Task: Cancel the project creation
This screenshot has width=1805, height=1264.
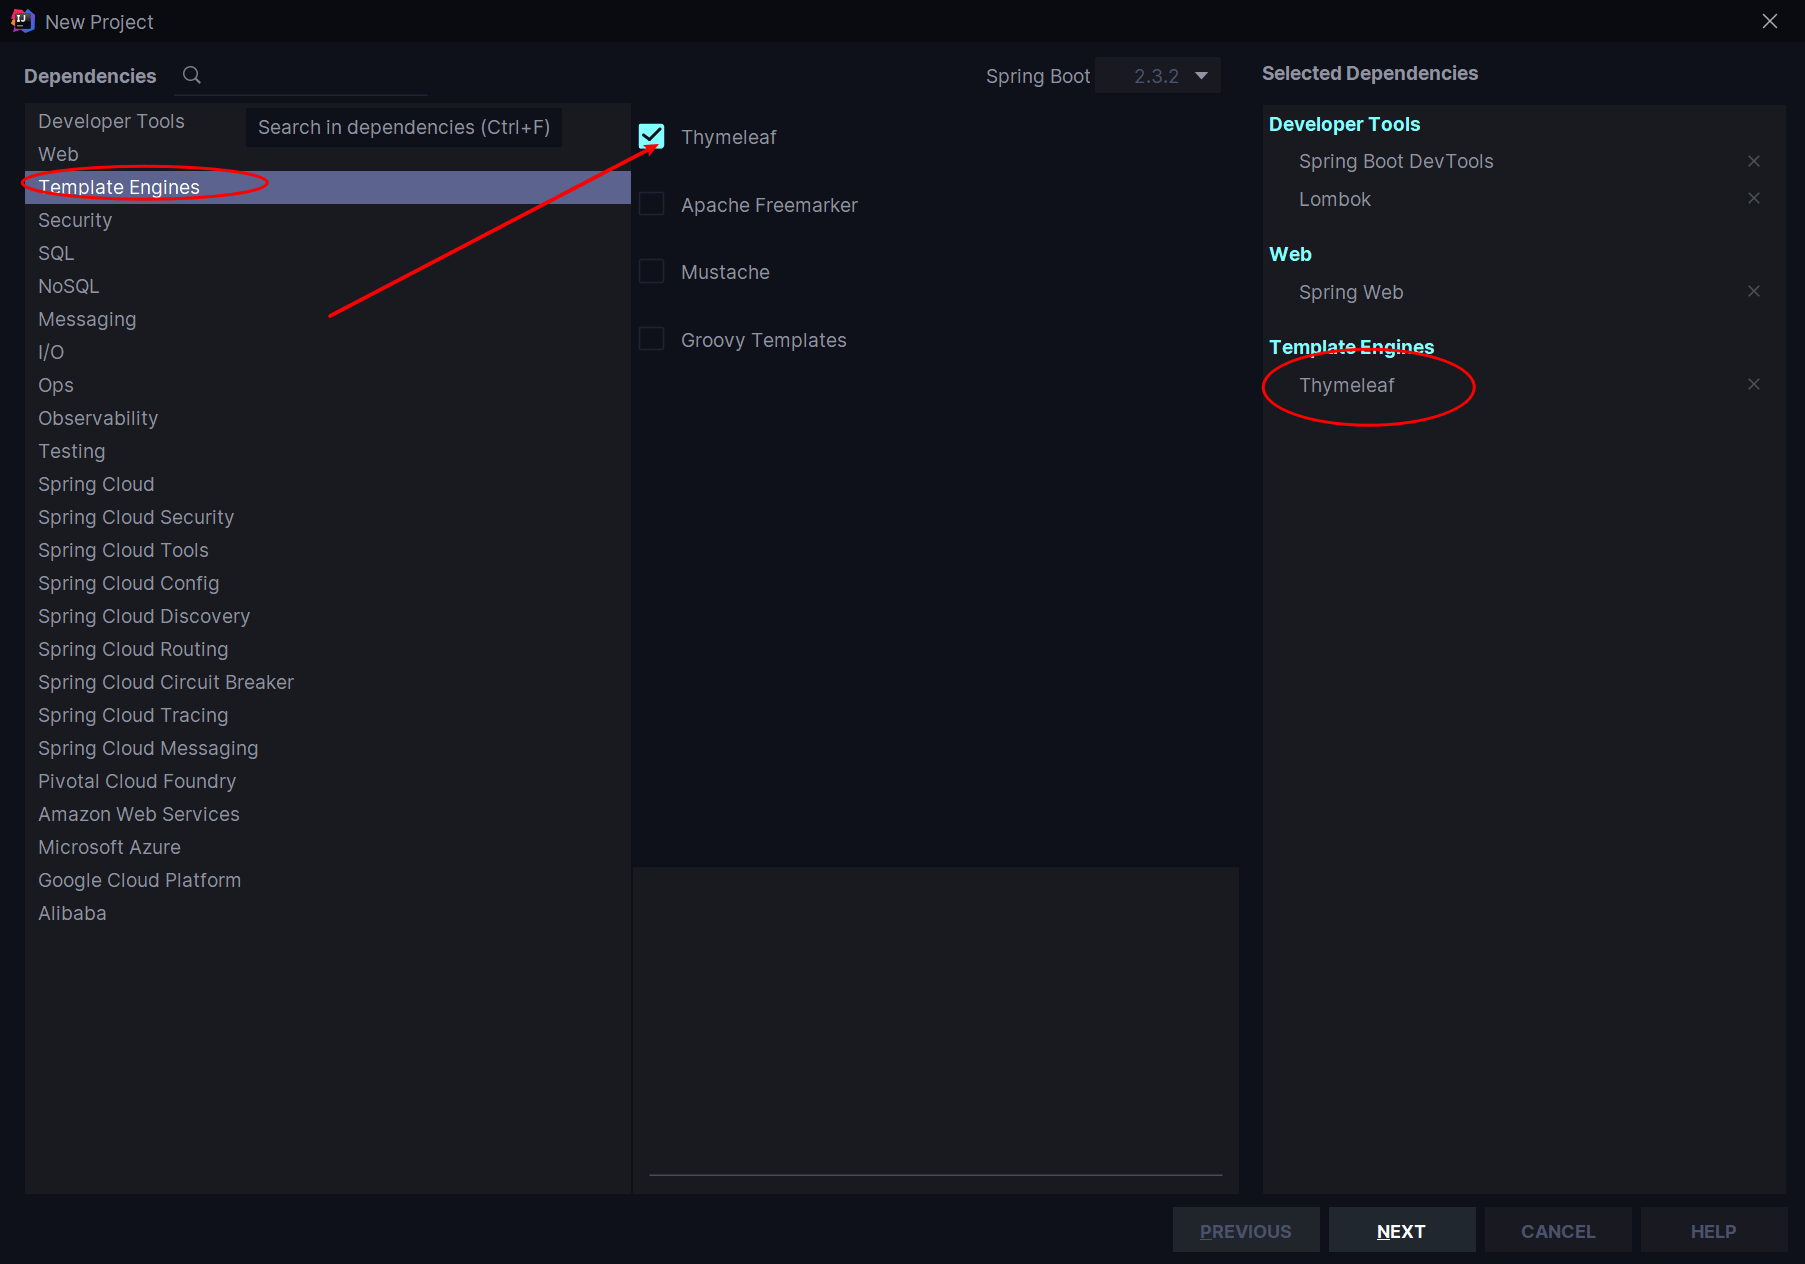Action: 1558,1231
